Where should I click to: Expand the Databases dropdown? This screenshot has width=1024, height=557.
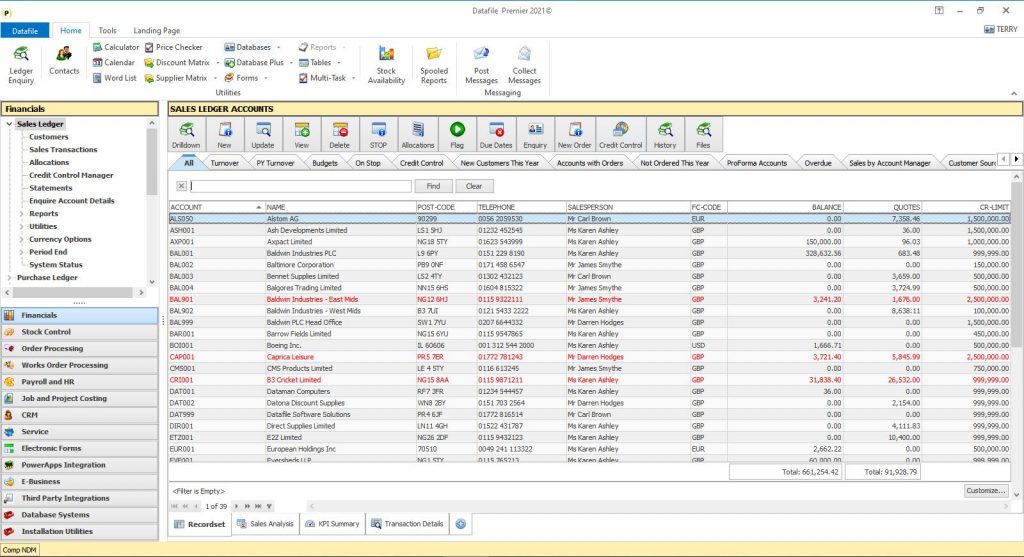pyautogui.click(x=278, y=48)
